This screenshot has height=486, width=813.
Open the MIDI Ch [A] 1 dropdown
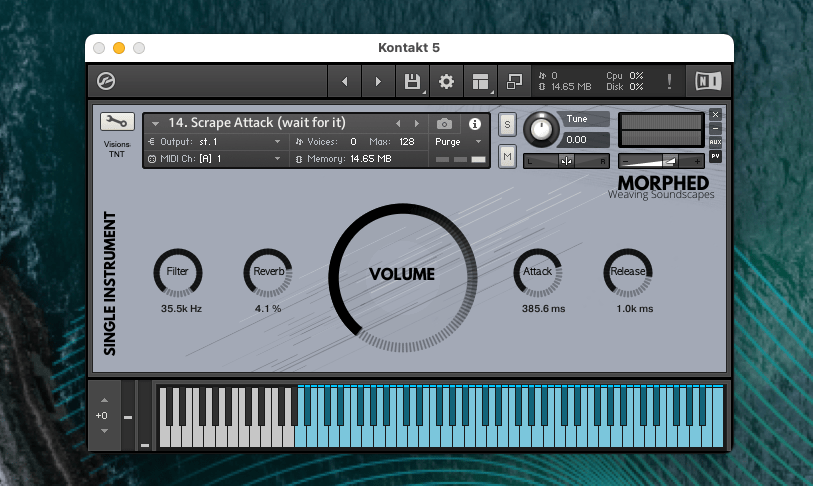click(x=215, y=159)
